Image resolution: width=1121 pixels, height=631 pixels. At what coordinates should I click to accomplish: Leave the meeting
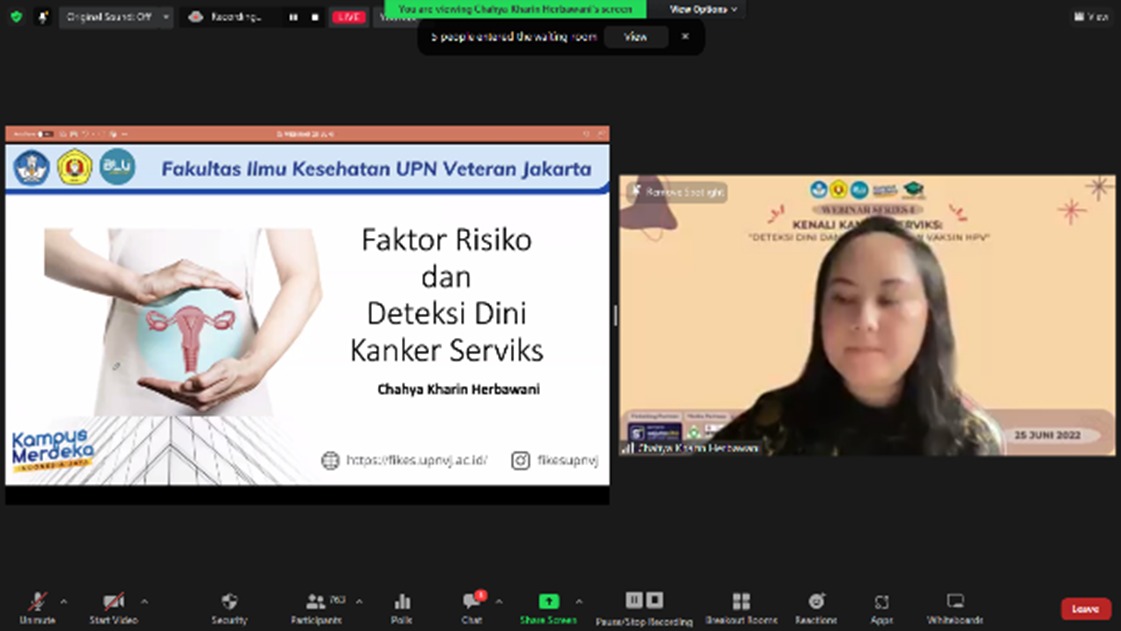point(1085,609)
